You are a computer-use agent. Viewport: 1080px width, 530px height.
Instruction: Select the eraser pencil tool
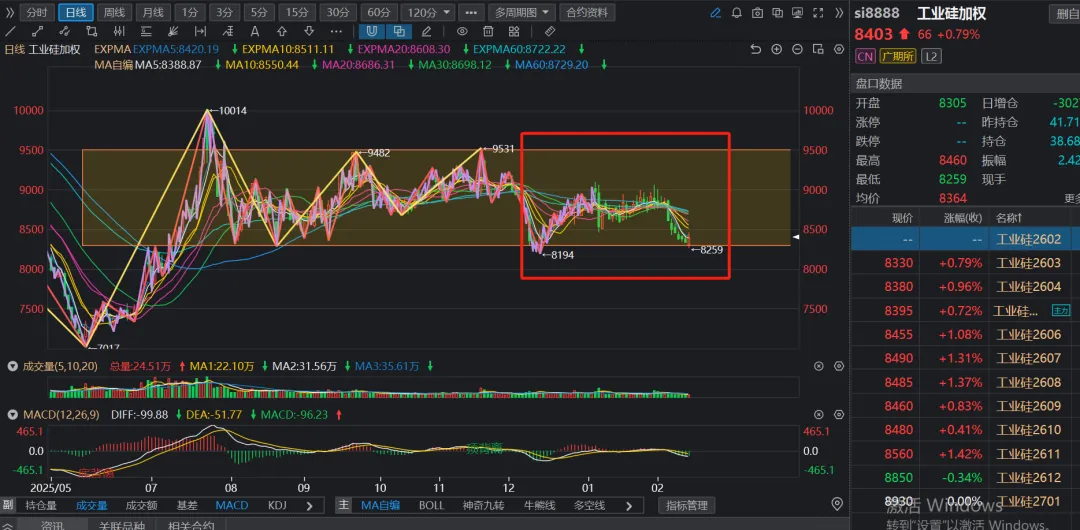pos(426,31)
